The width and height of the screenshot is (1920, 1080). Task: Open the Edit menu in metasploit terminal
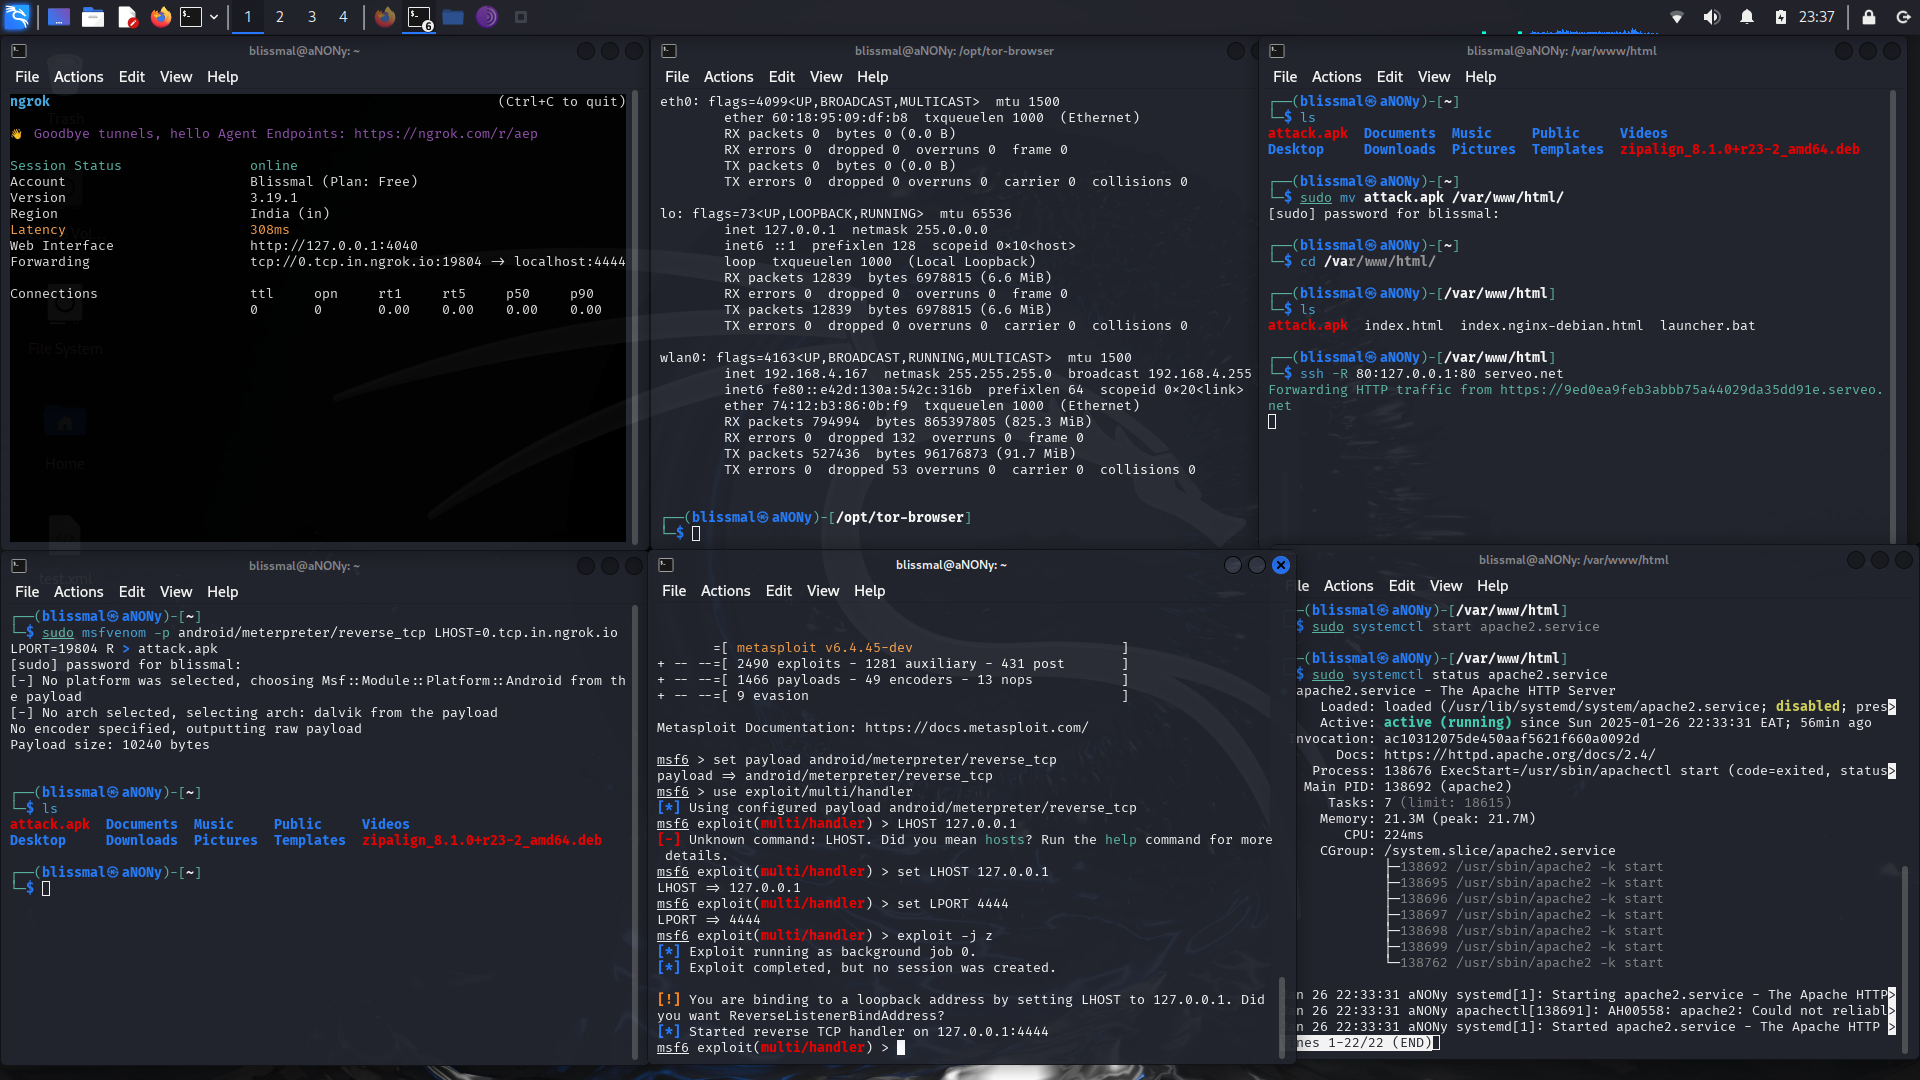click(778, 591)
